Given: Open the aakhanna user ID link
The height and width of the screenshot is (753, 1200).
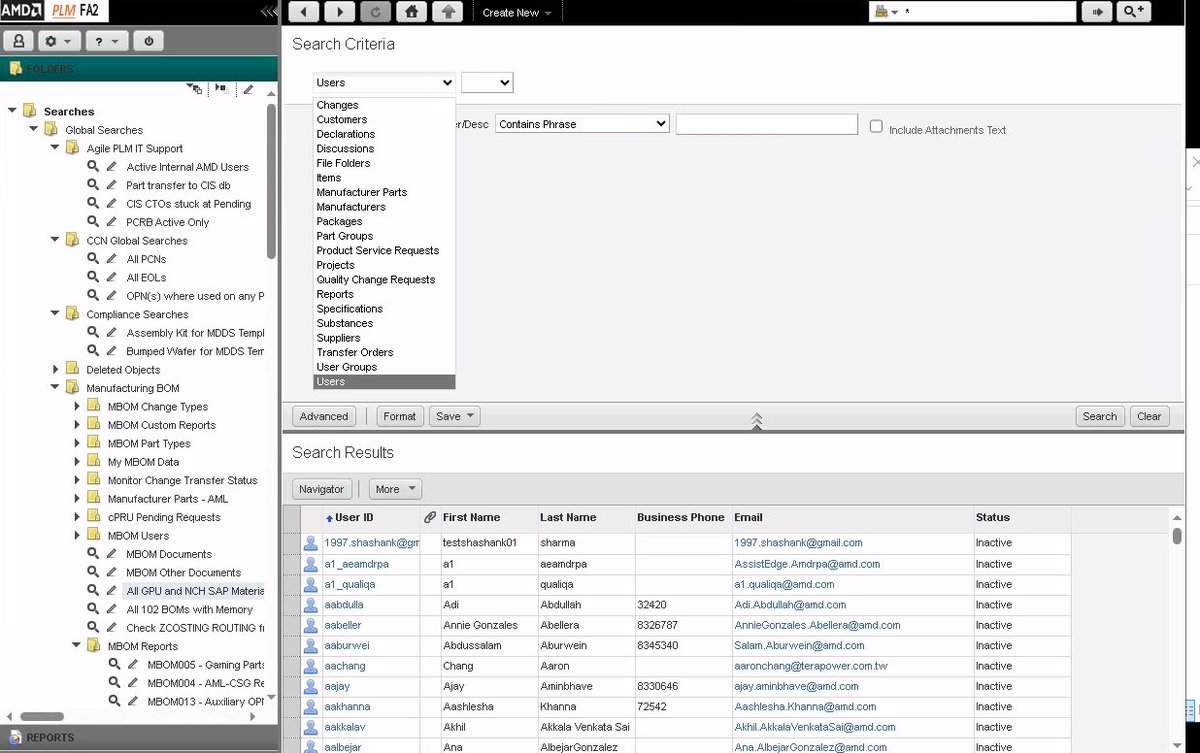Looking at the screenshot, I should tap(347, 706).
